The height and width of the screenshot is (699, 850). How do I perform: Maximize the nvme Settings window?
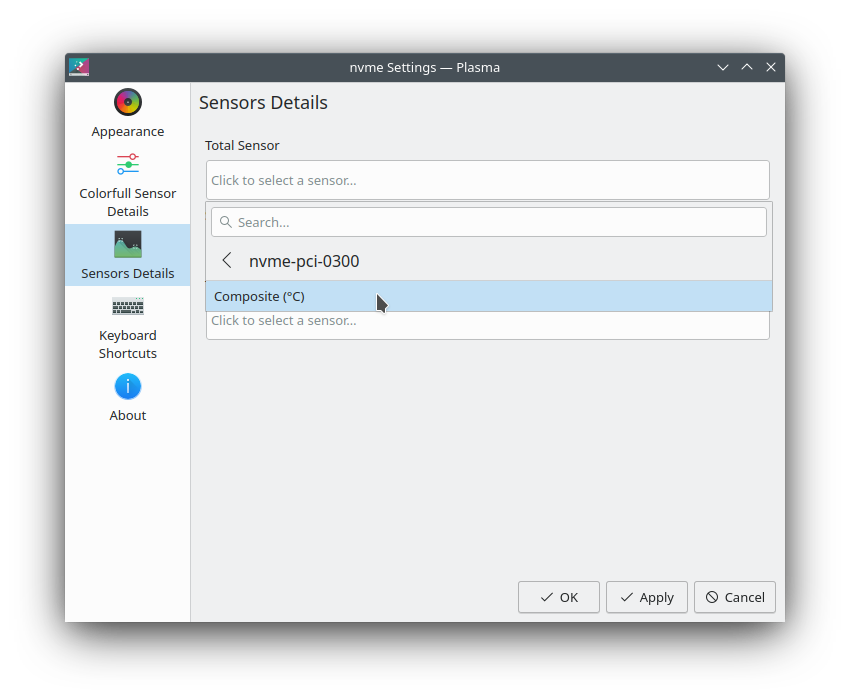tap(747, 67)
